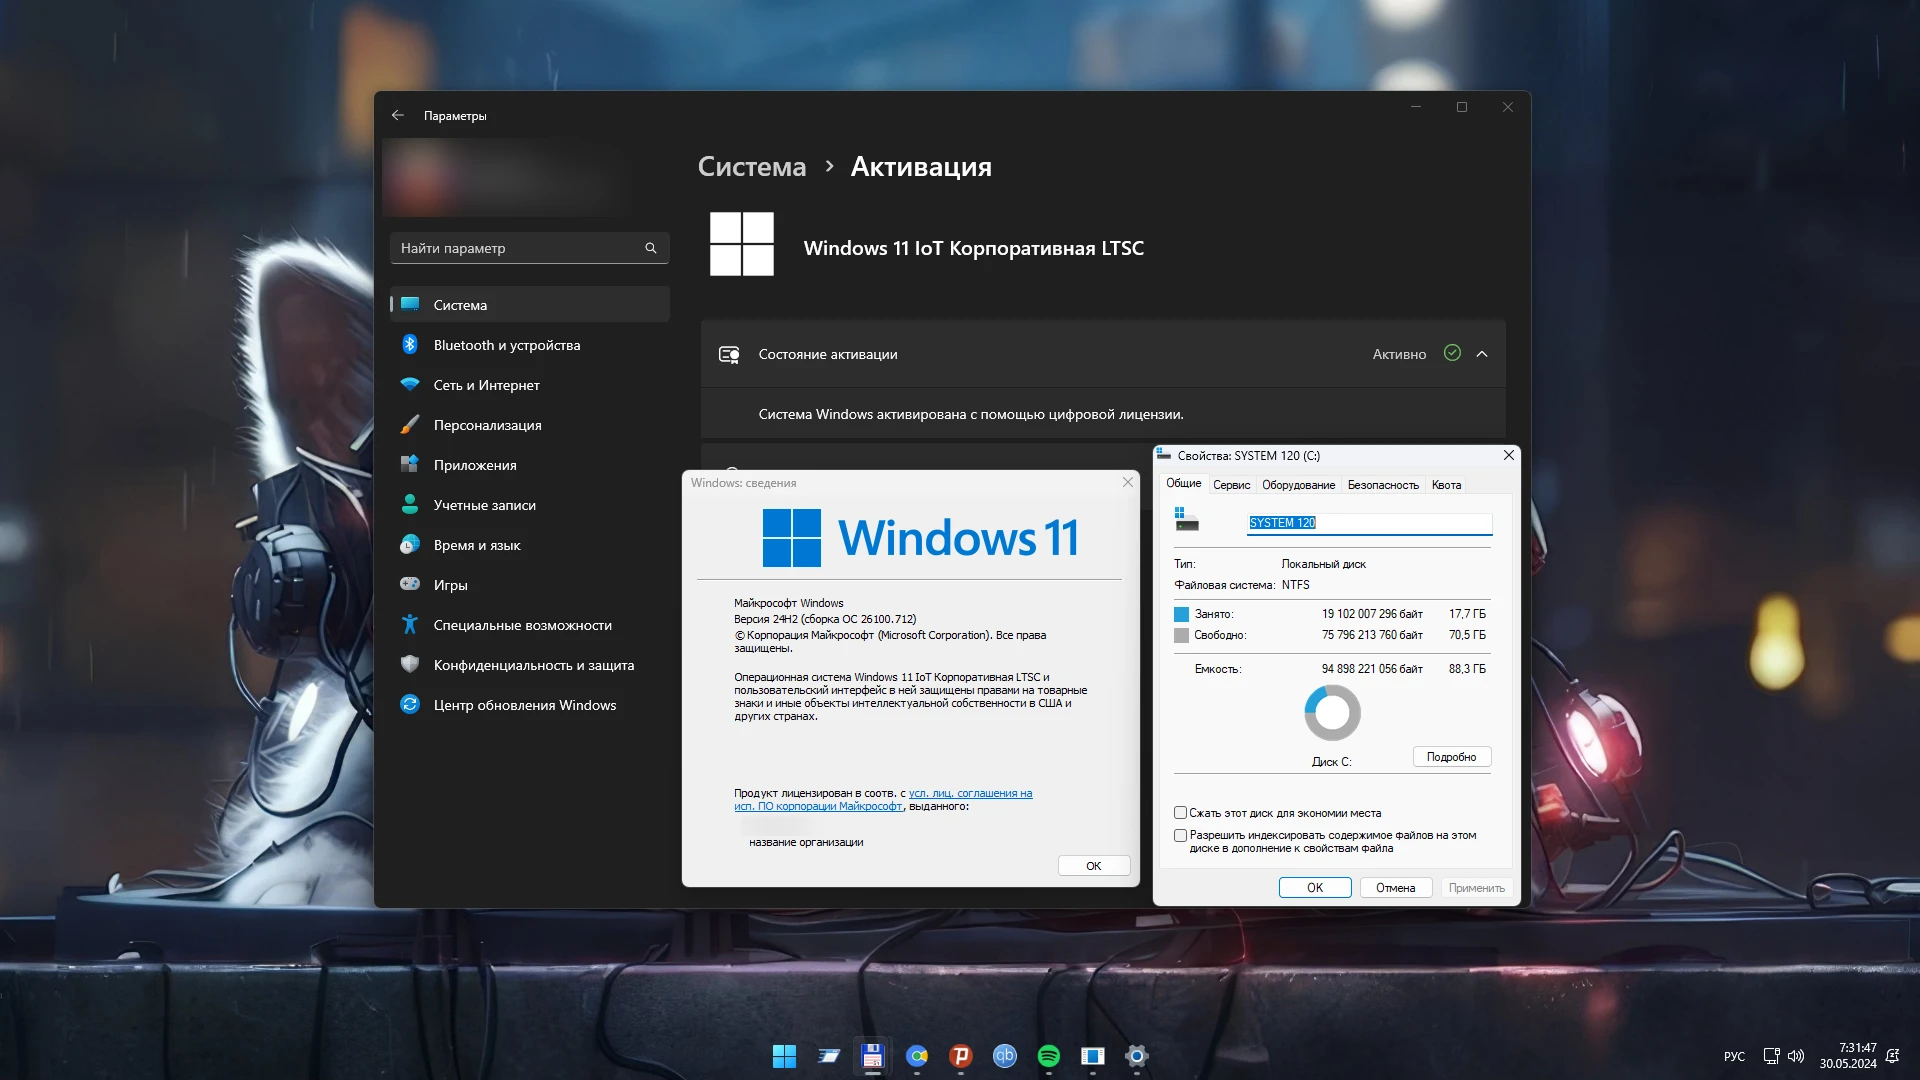Open the Security tab in Properties

(1382, 485)
